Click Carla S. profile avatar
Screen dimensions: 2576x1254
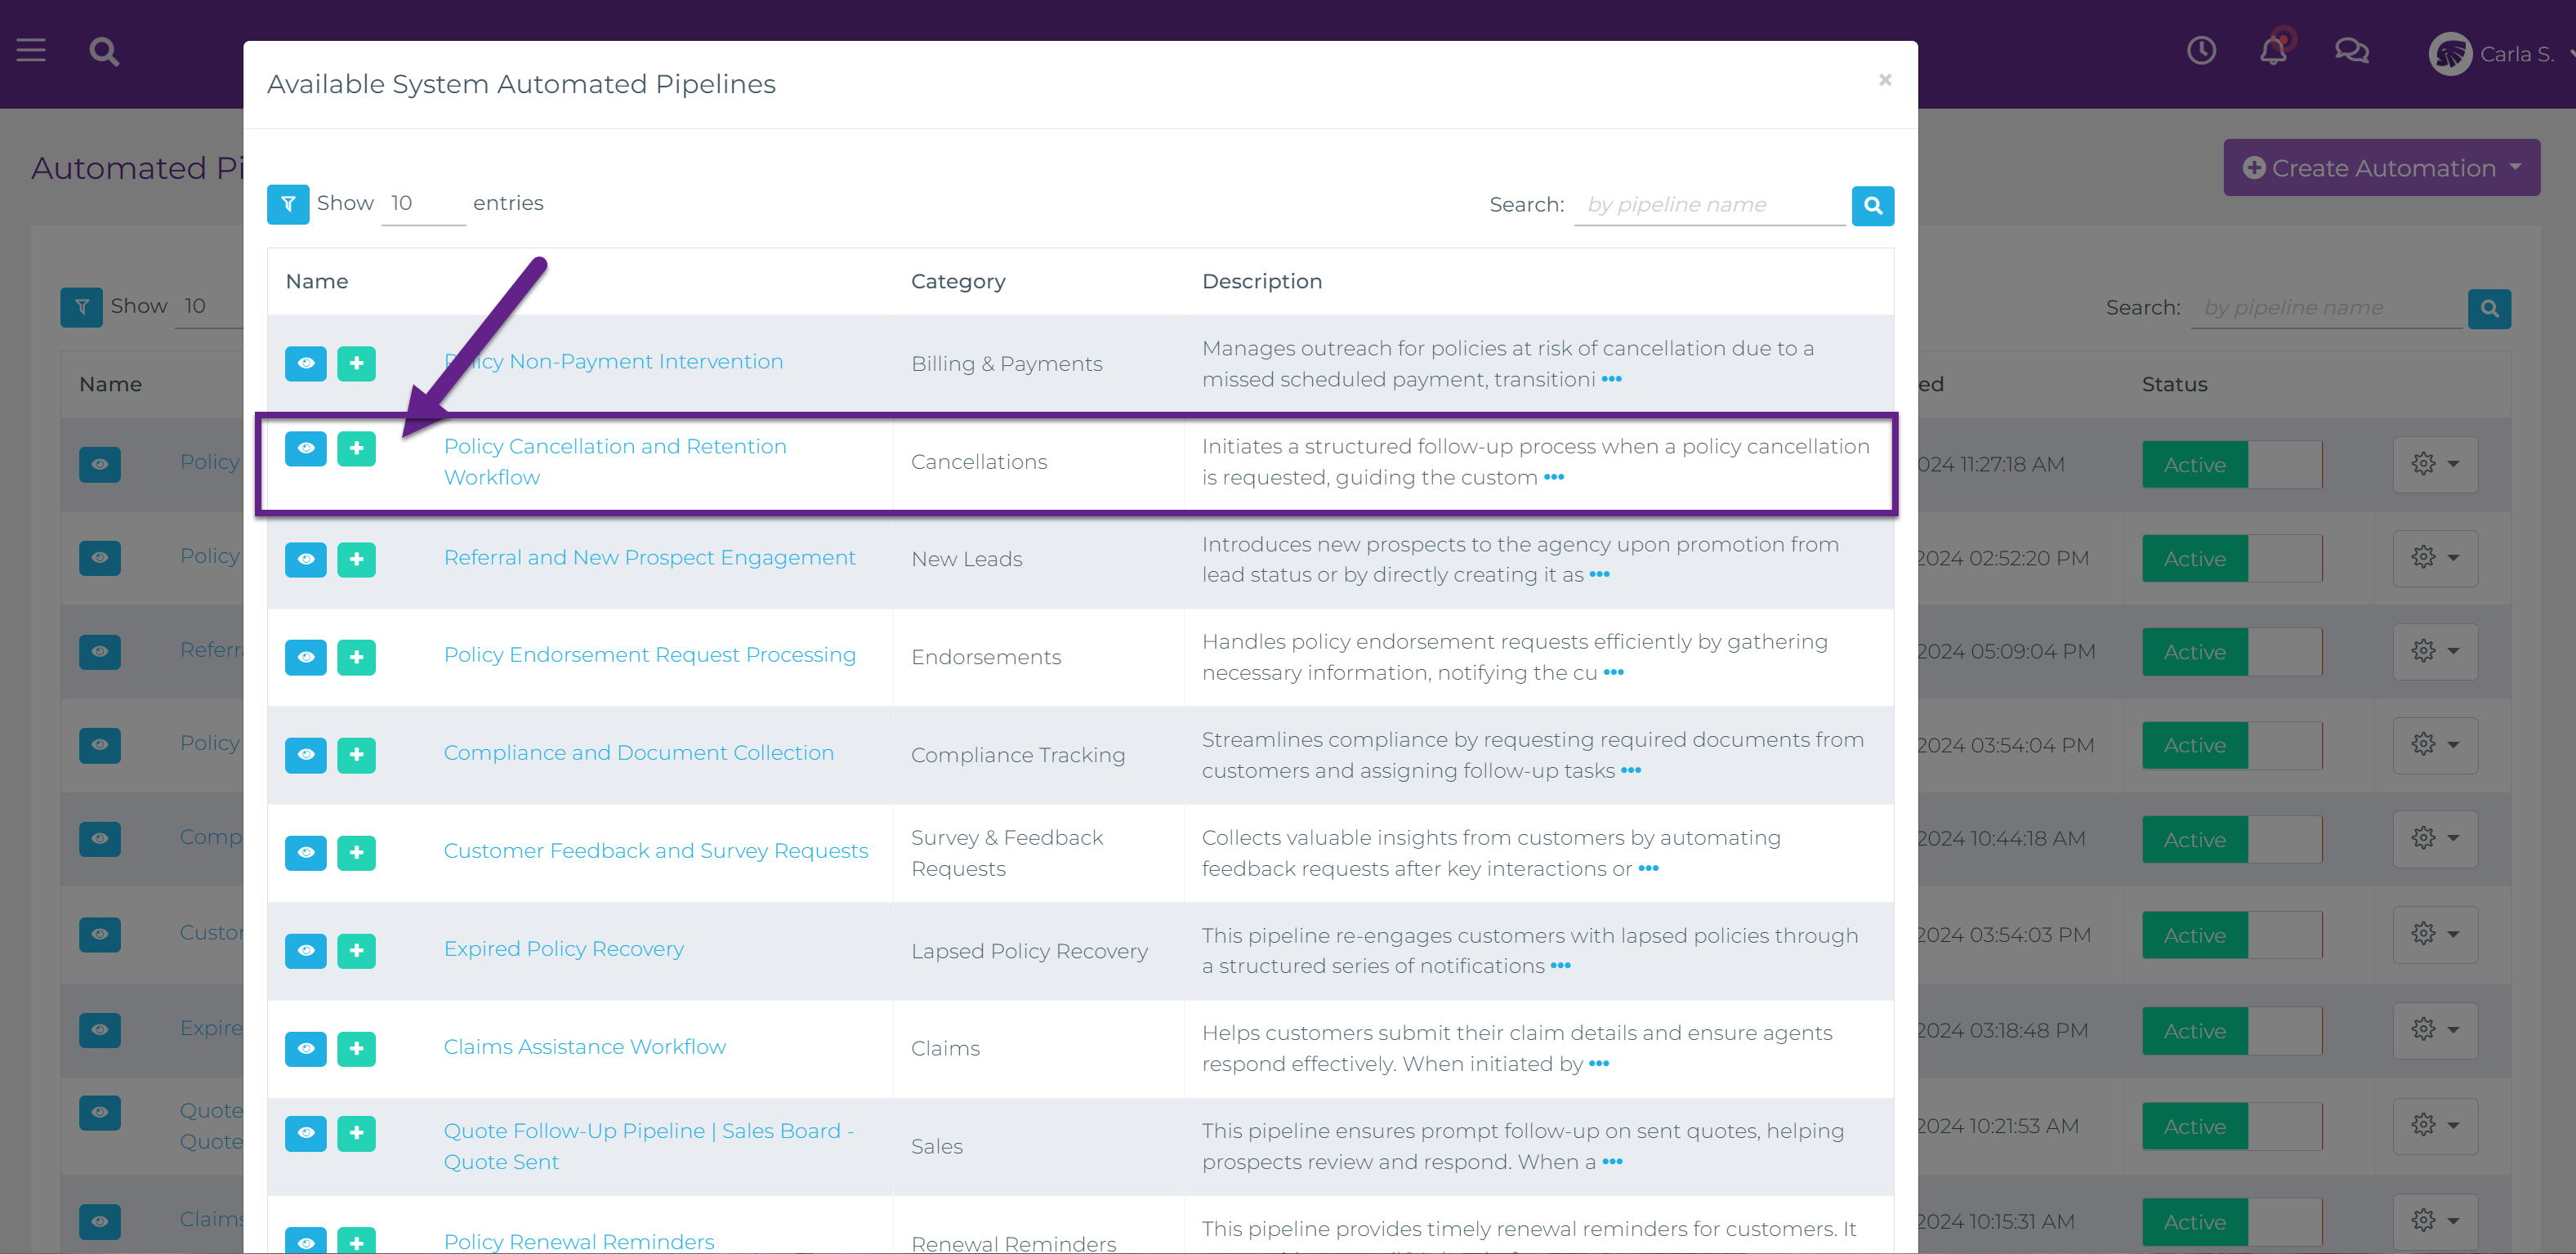click(x=2450, y=54)
